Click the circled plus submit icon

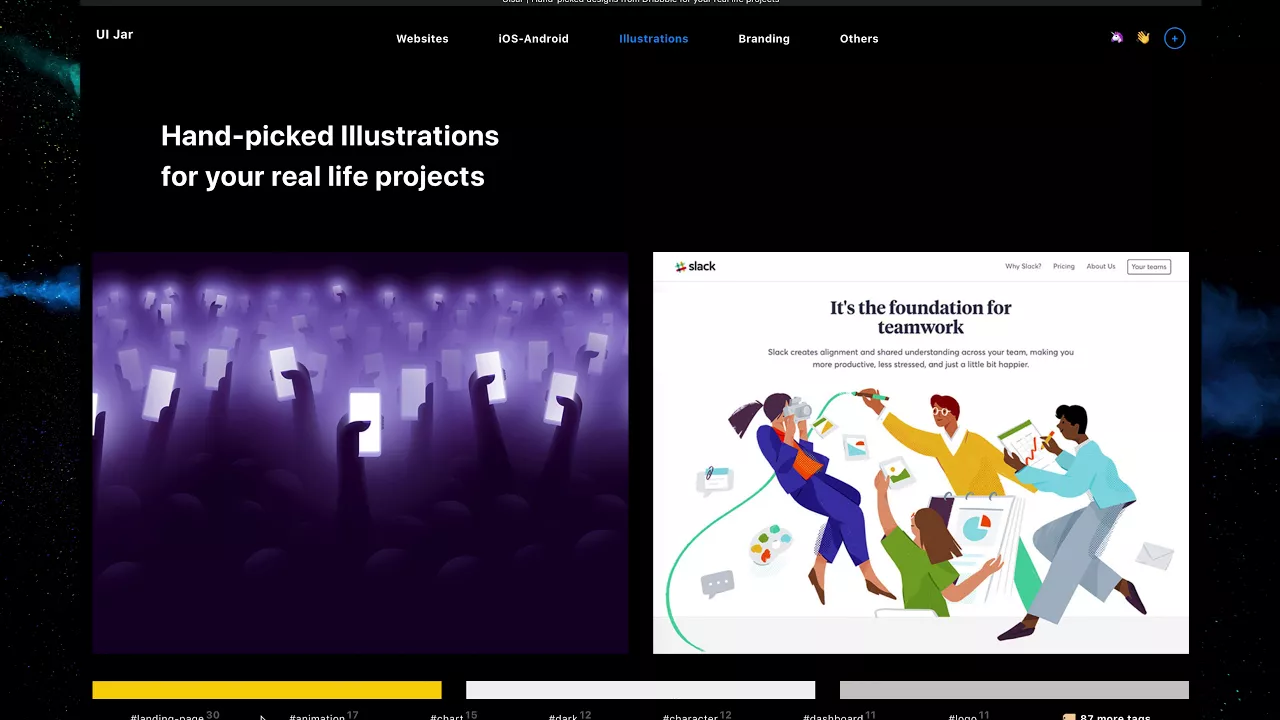pyautogui.click(x=1175, y=39)
